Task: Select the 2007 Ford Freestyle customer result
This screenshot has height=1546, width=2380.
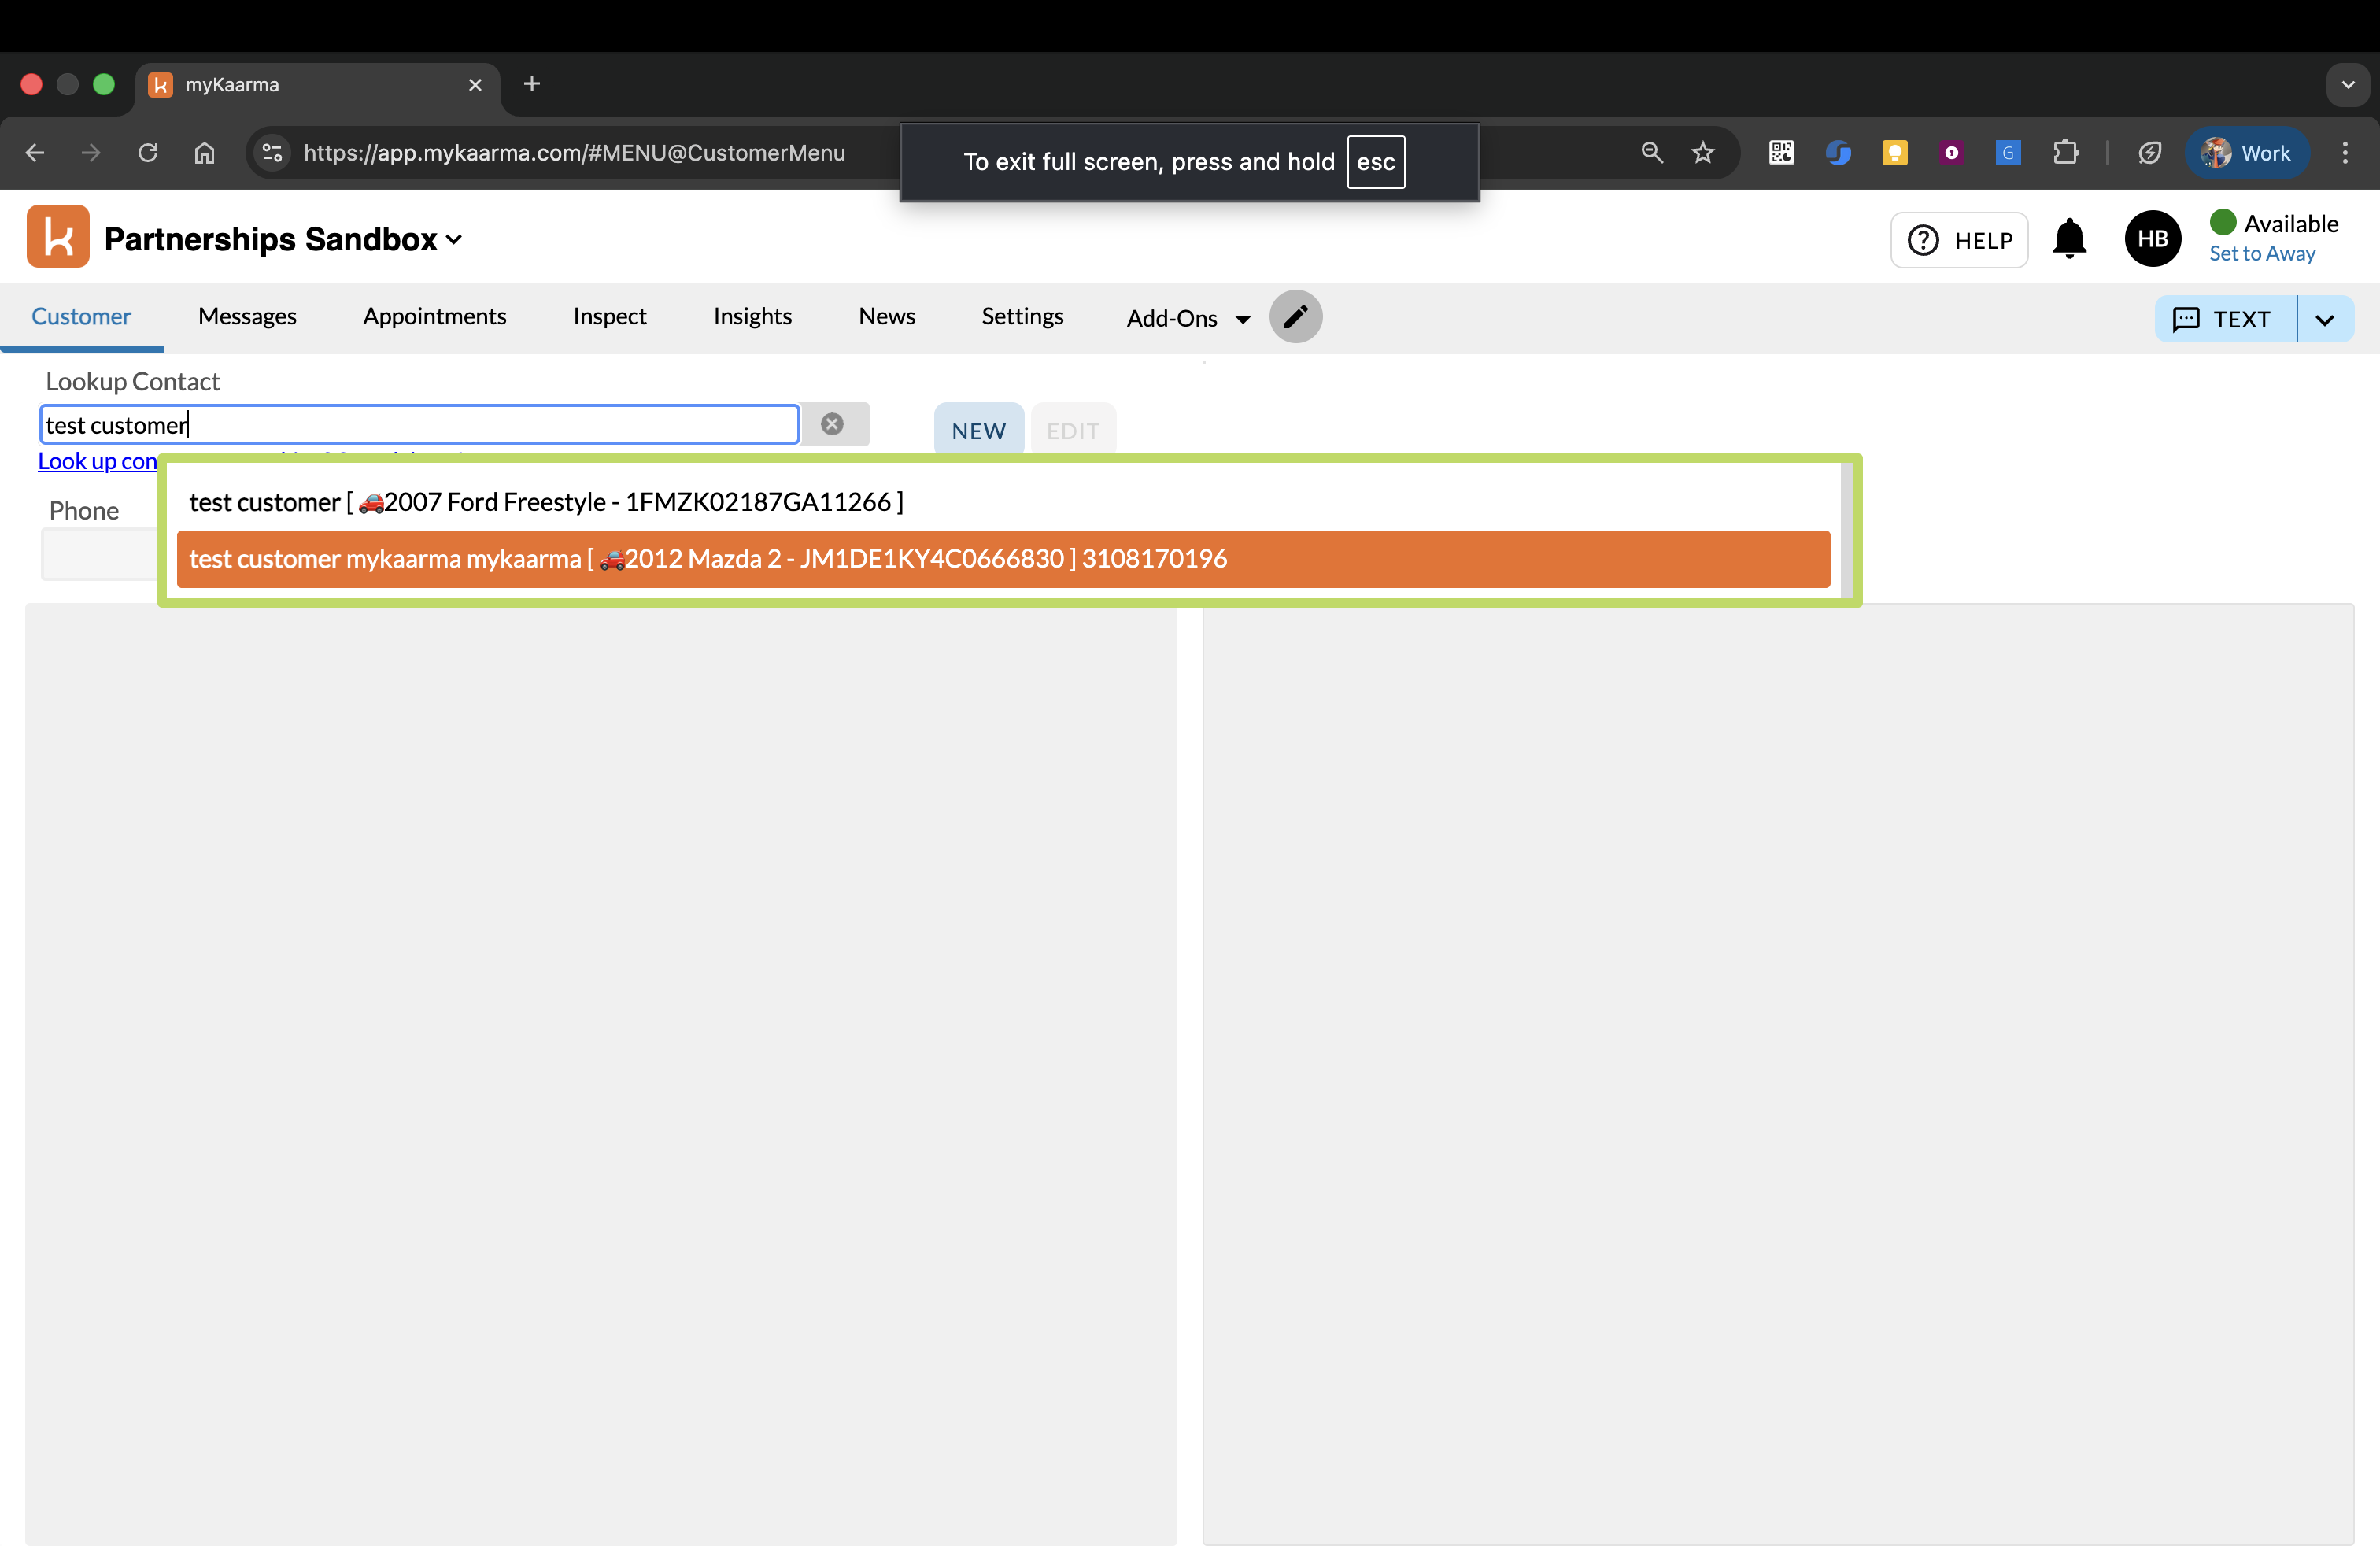Action: (x=546, y=502)
